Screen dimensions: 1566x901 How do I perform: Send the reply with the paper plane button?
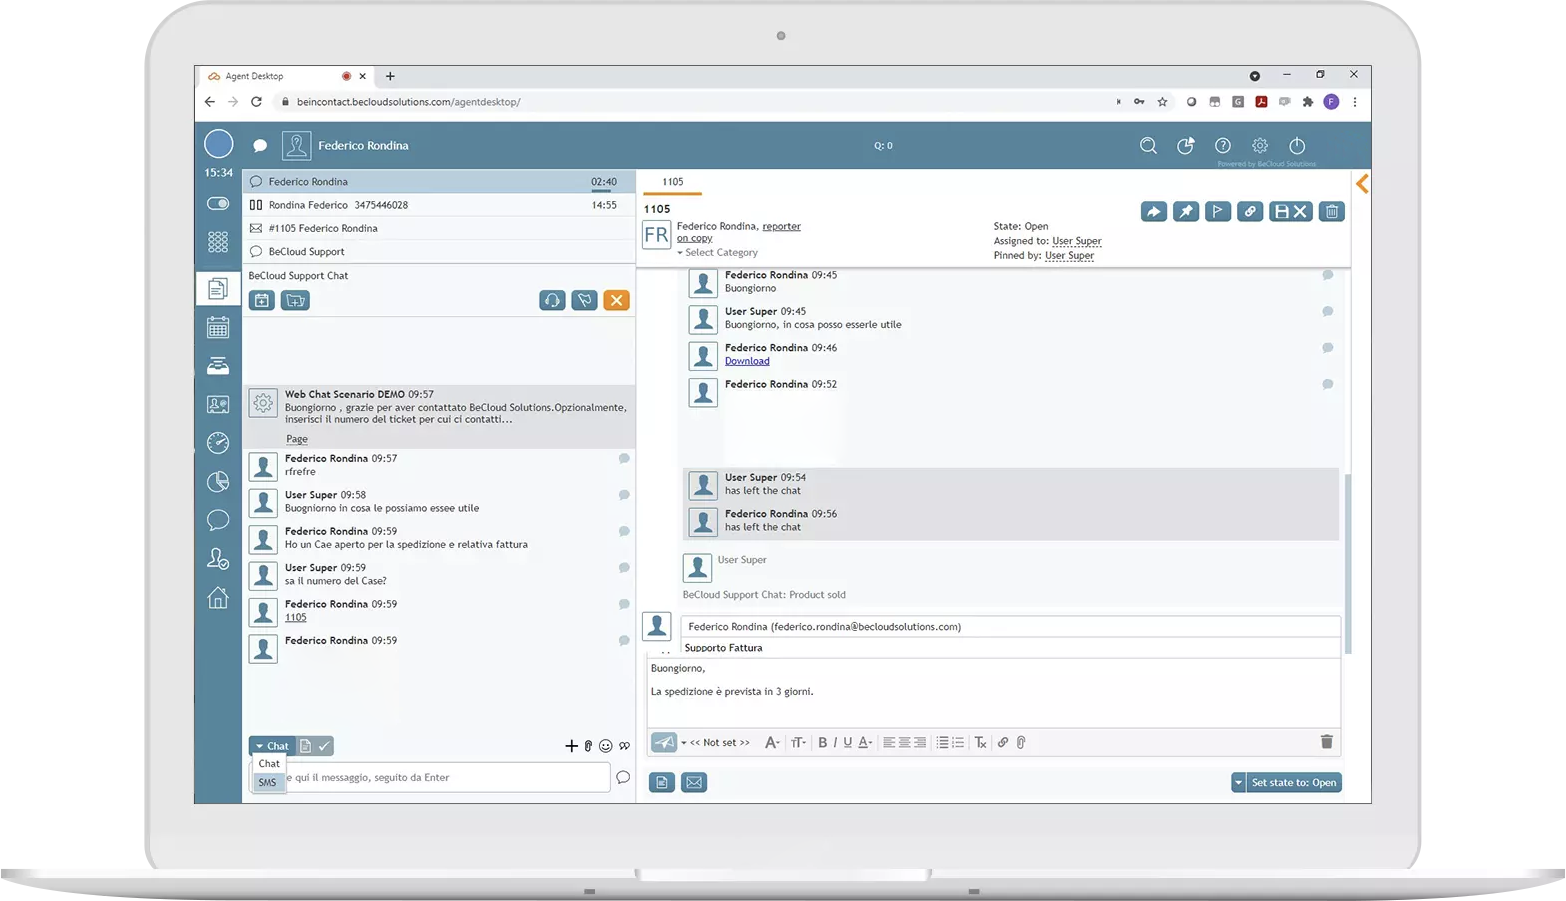pos(664,742)
